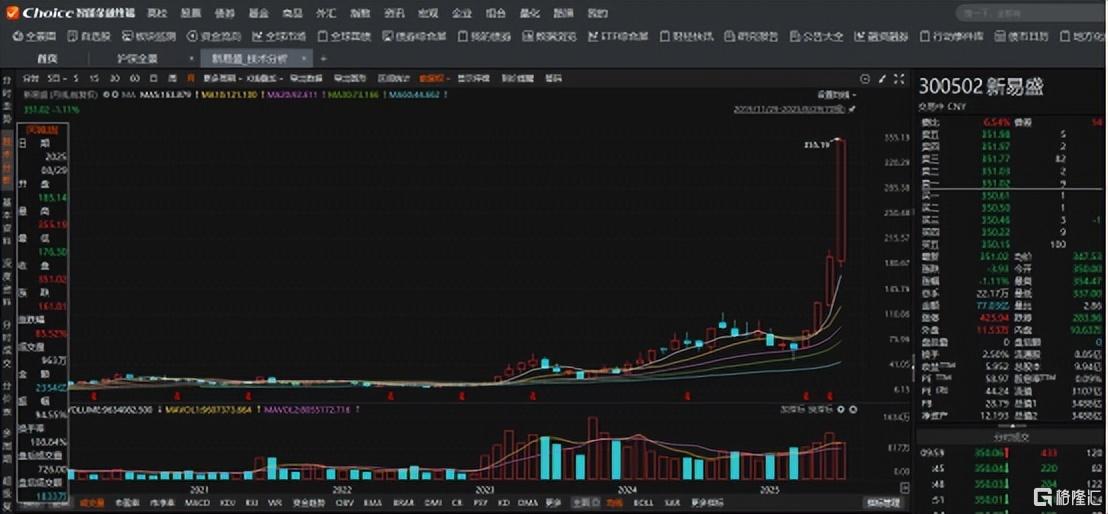Open the 量化 menu
1108x514 pixels.
coord(530,13)
